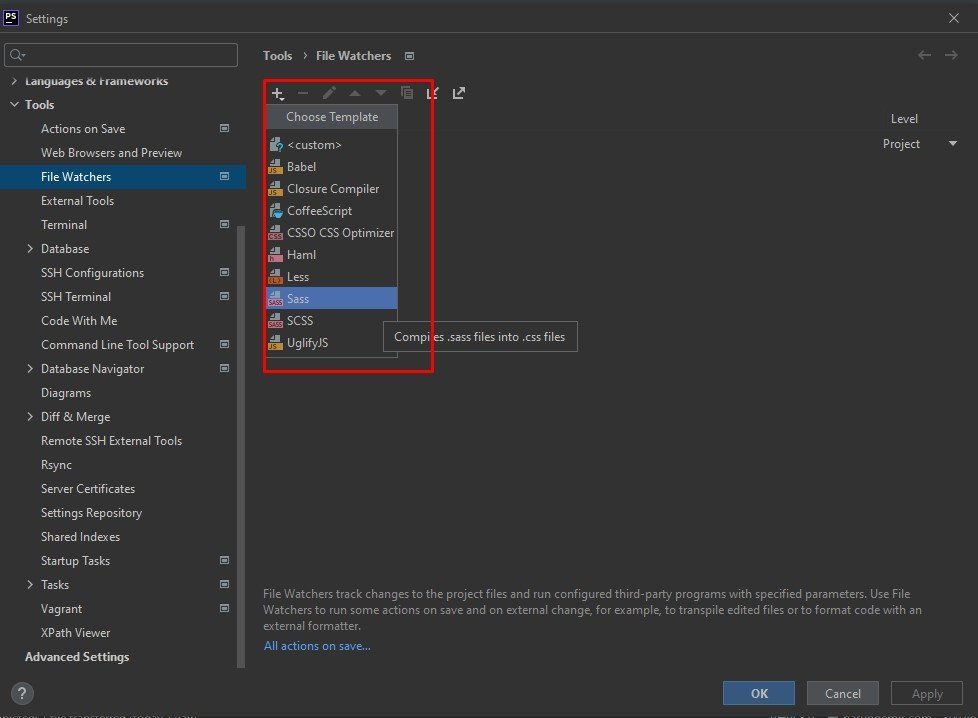978x718 pixels.
Task: Click the Help question mark icon
Action: click(x=22, y=693)
